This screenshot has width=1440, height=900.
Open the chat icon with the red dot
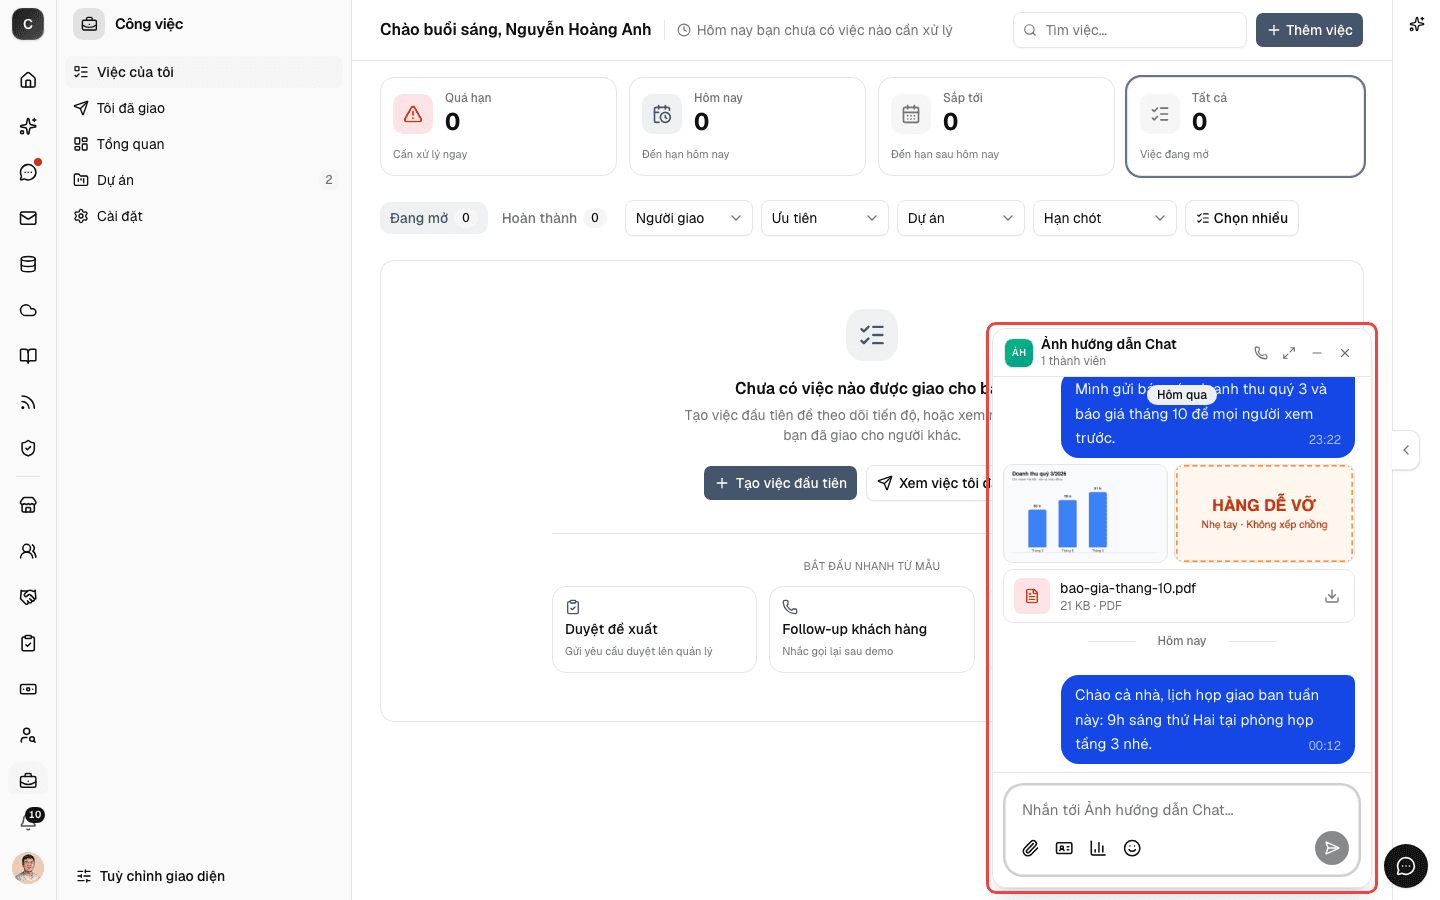(28, 172)
